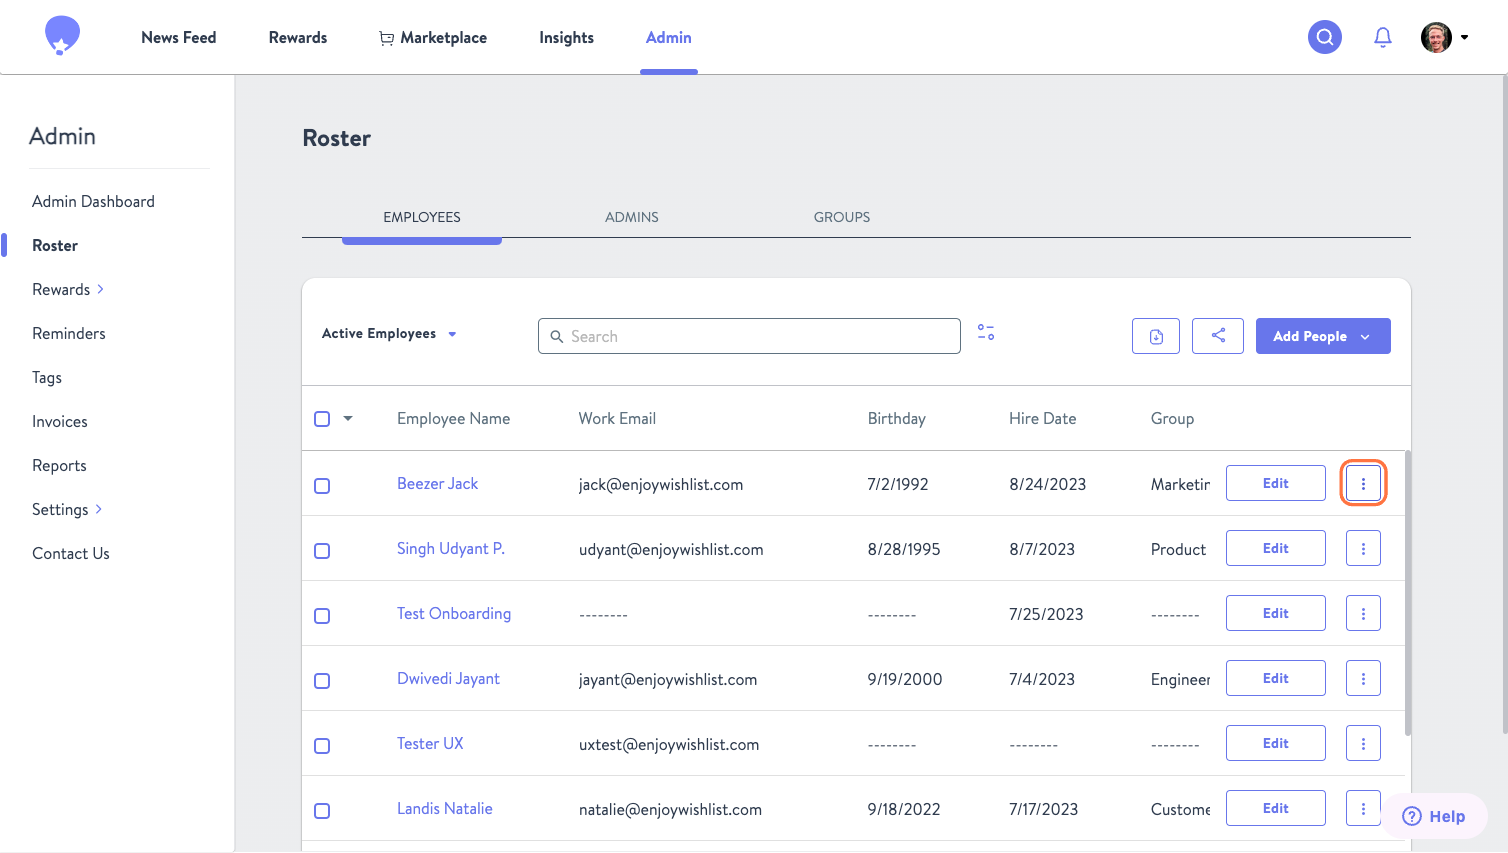Click the Hire Date column header

click(1042, 418)
